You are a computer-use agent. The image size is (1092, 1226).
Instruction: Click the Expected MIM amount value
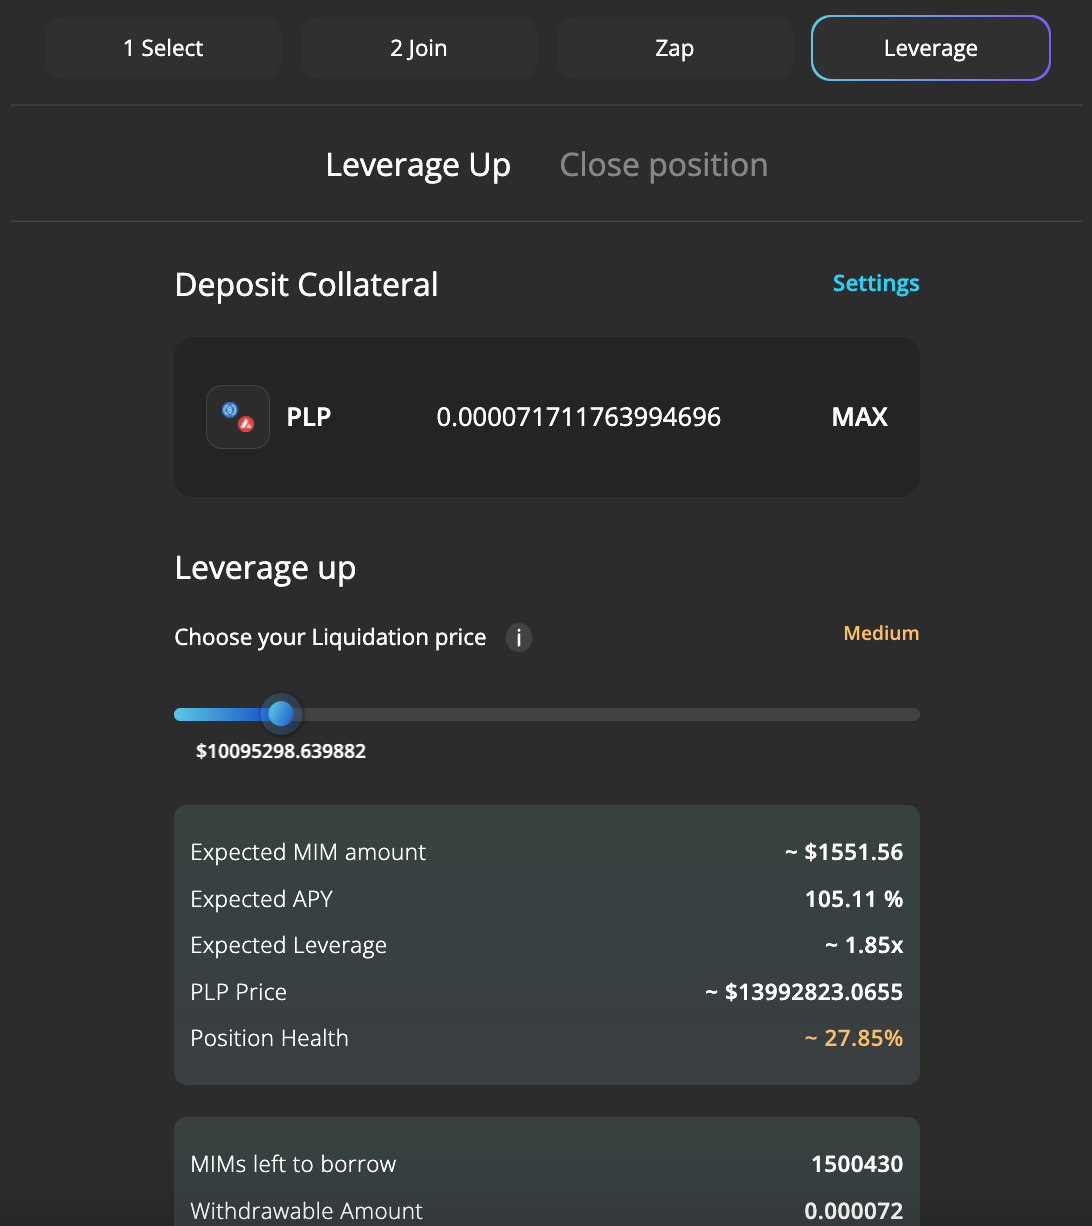click(844, 852)
